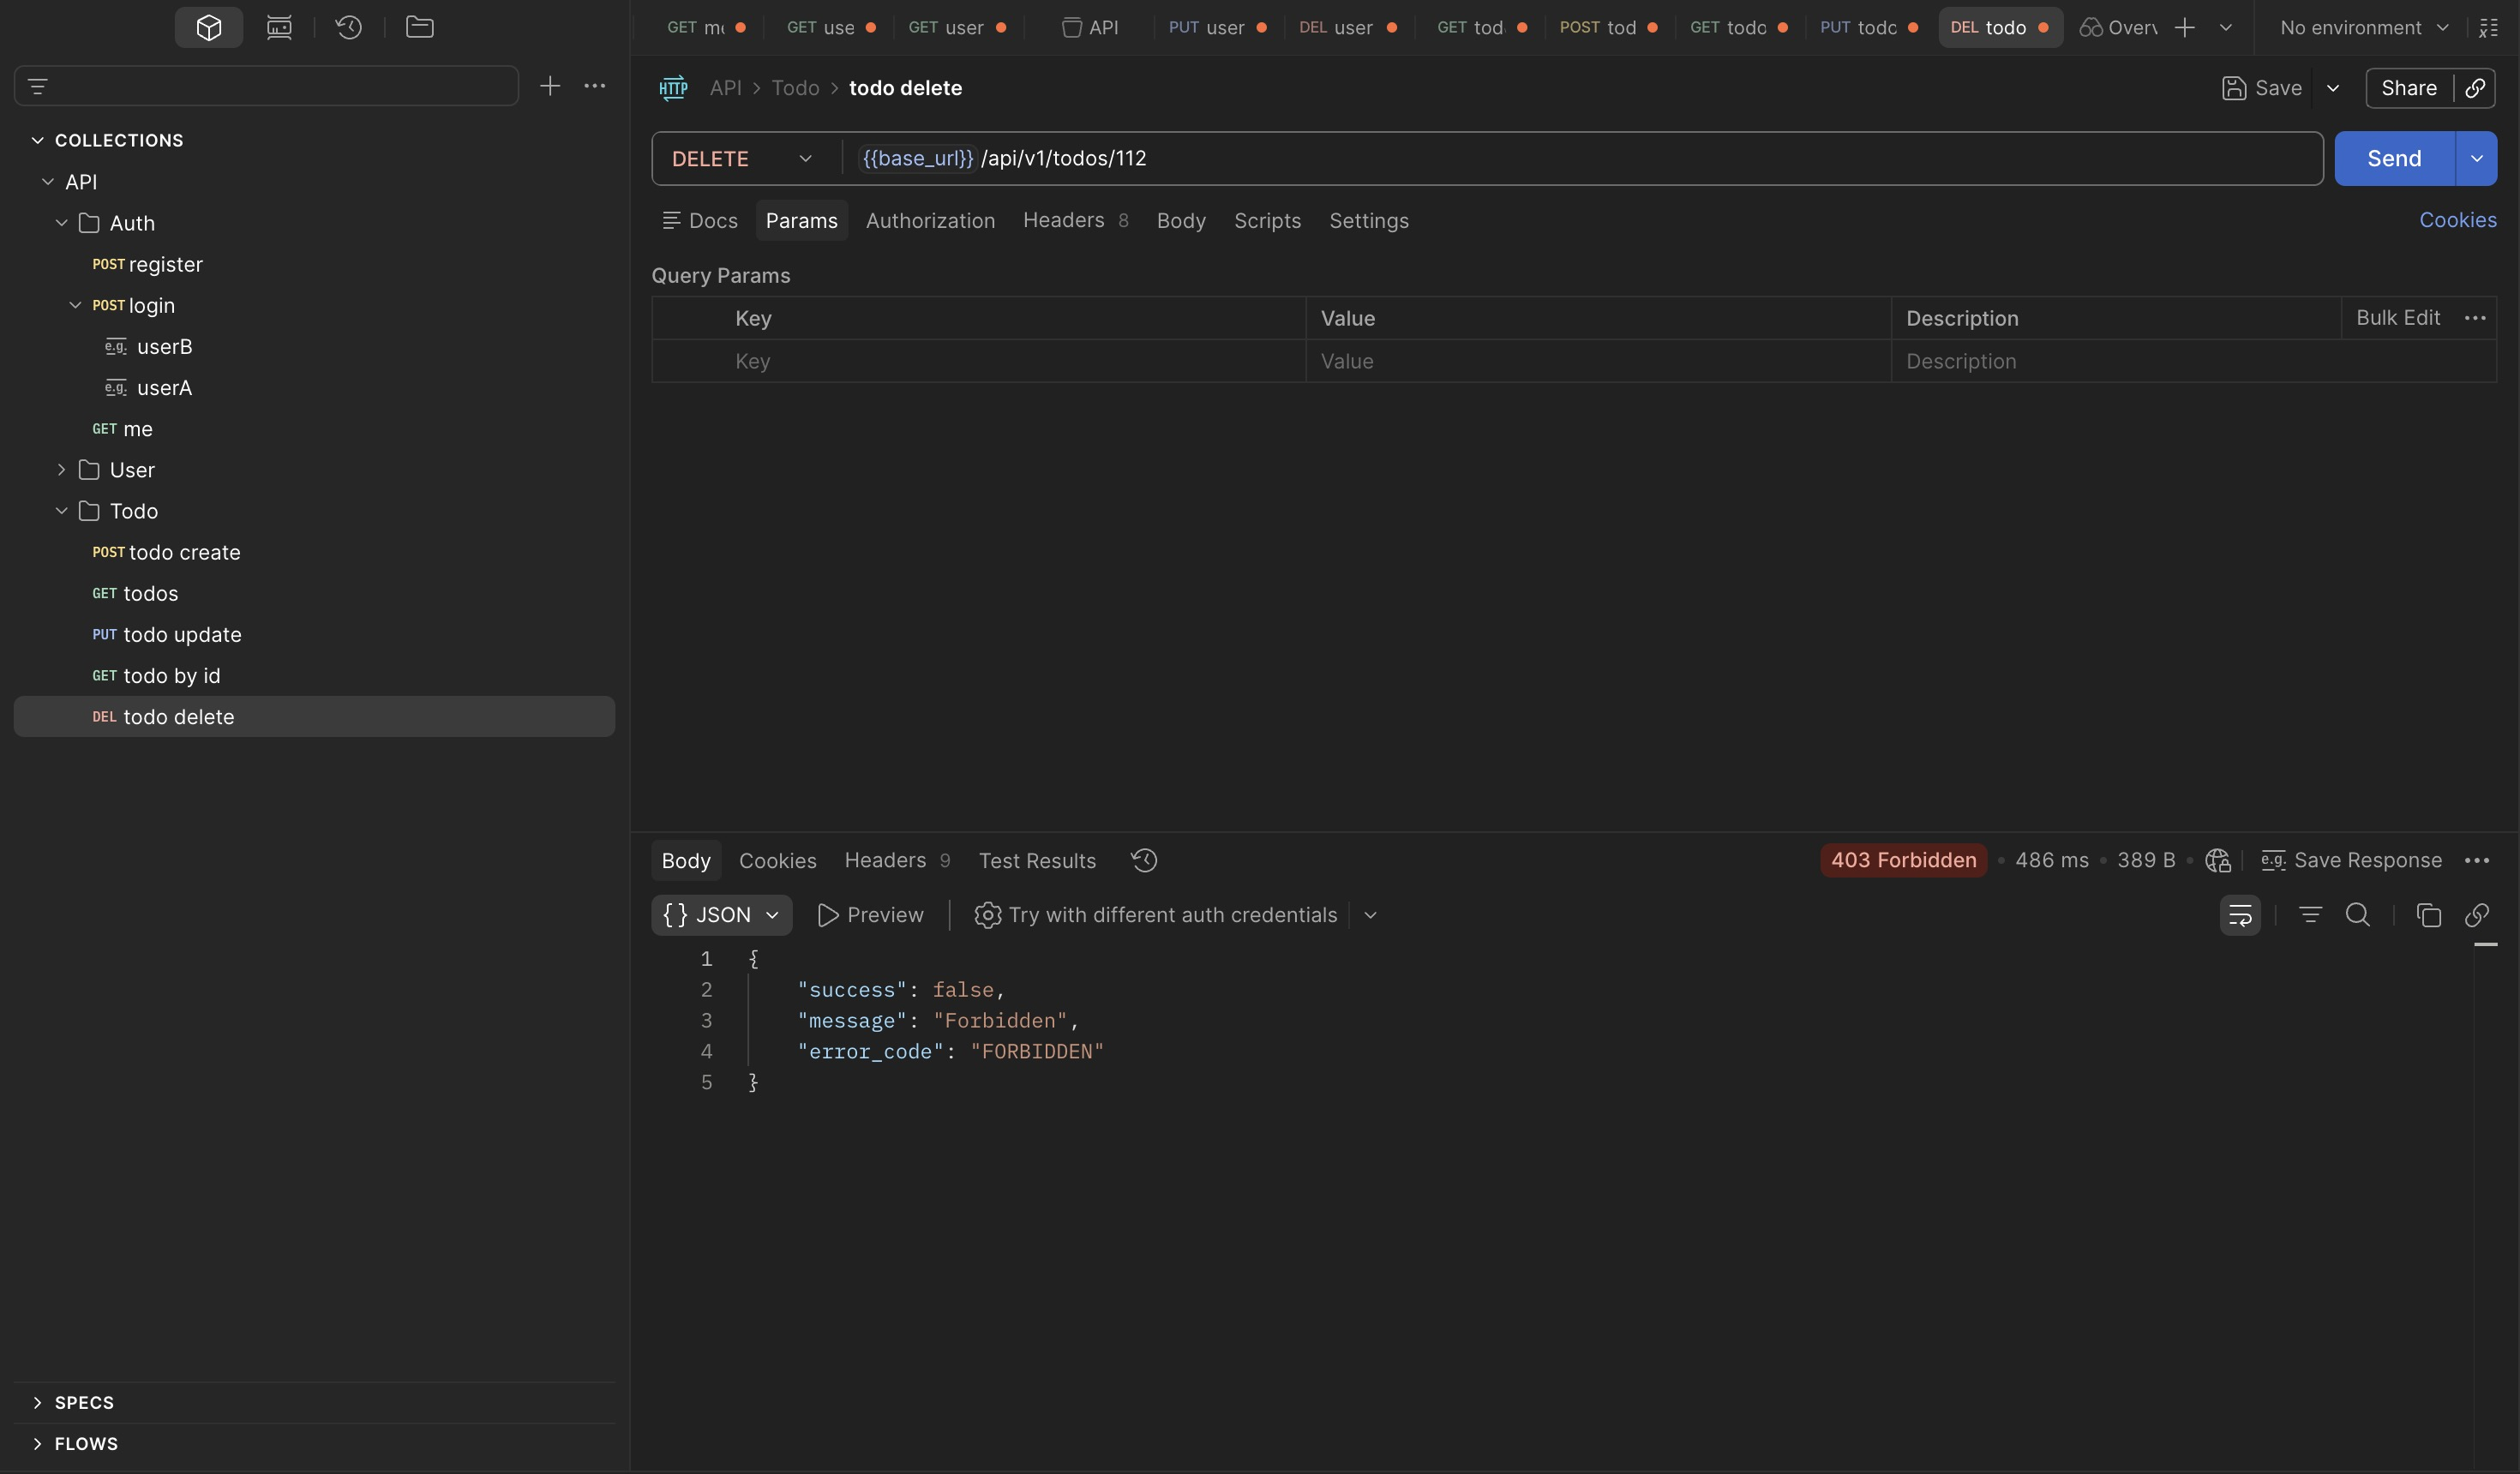Open the Save options dropdown arrow
This screenshot has width=2520, height=1474.
(2333, 88)
